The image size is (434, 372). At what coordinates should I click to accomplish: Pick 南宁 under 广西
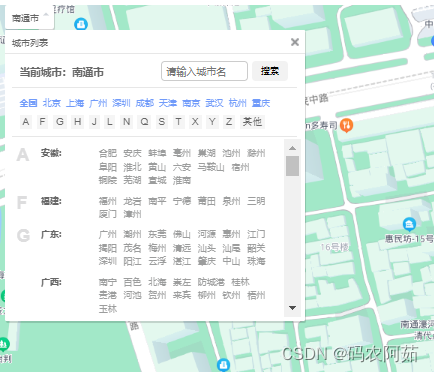108,282
